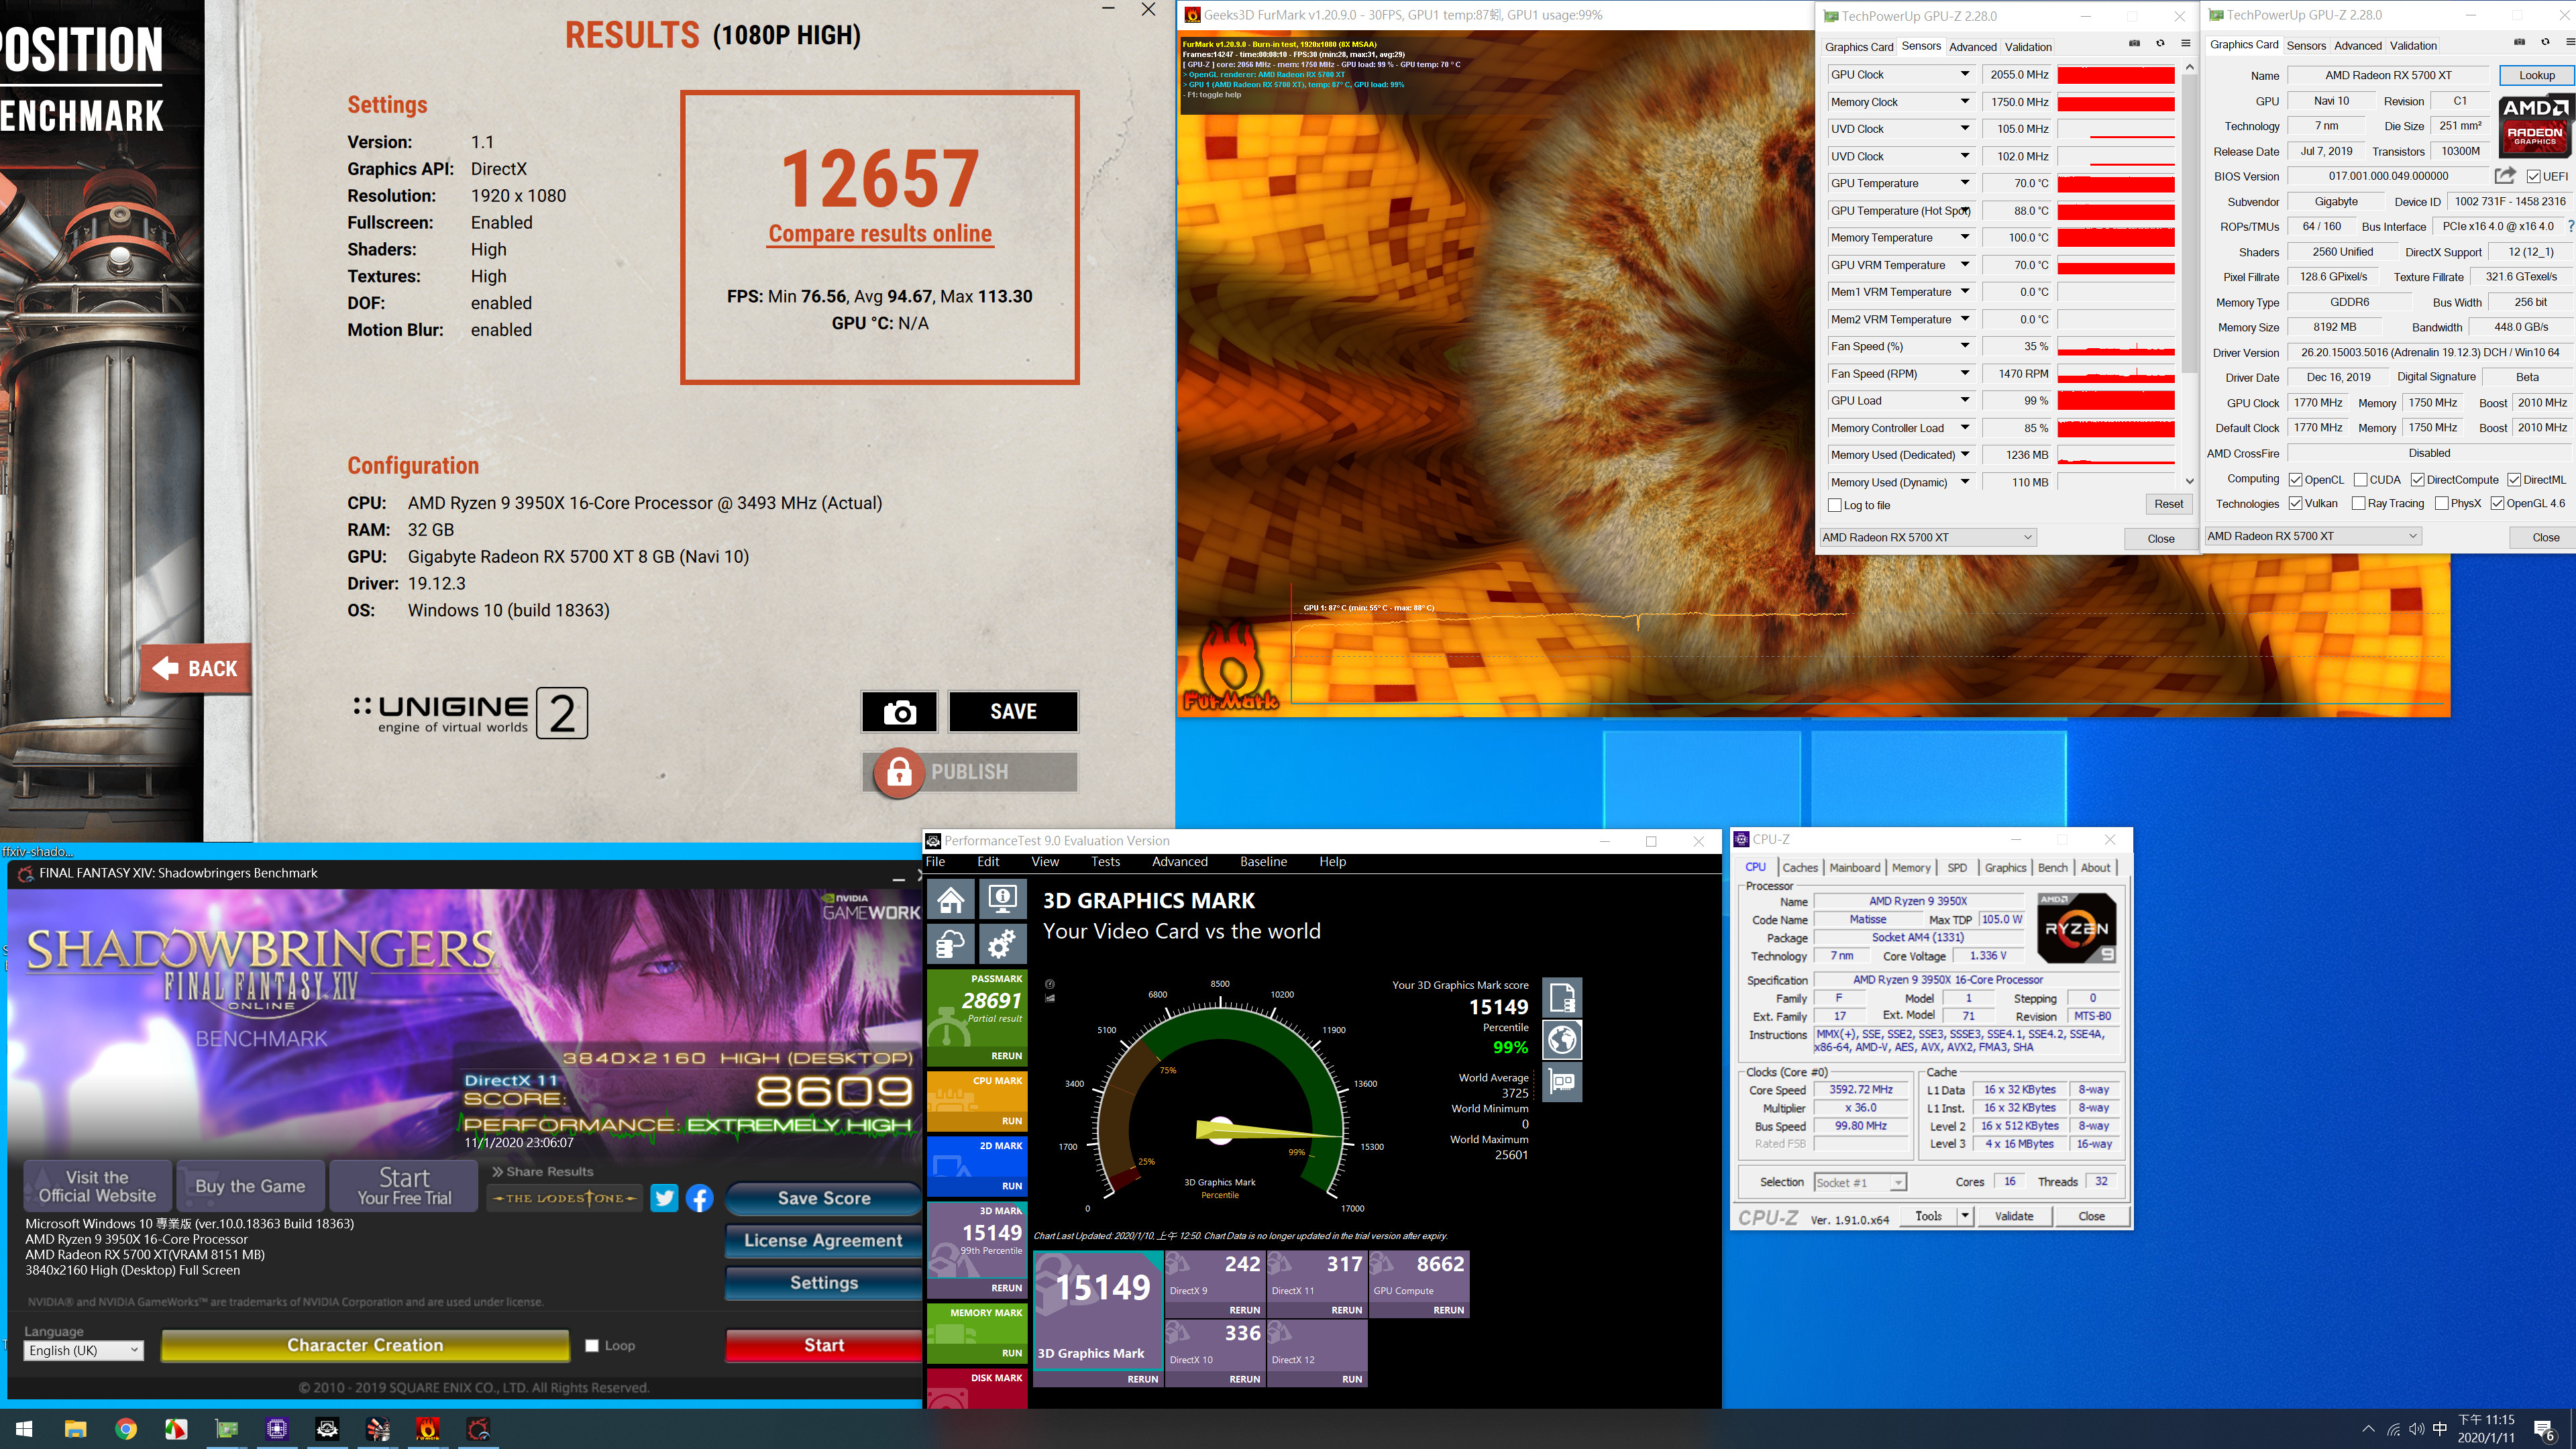Image resolution: width=2576 pixels, height=1449 pixels.
Task: Switch to CPU-Z Memory tab
Action: point(1911,868)
